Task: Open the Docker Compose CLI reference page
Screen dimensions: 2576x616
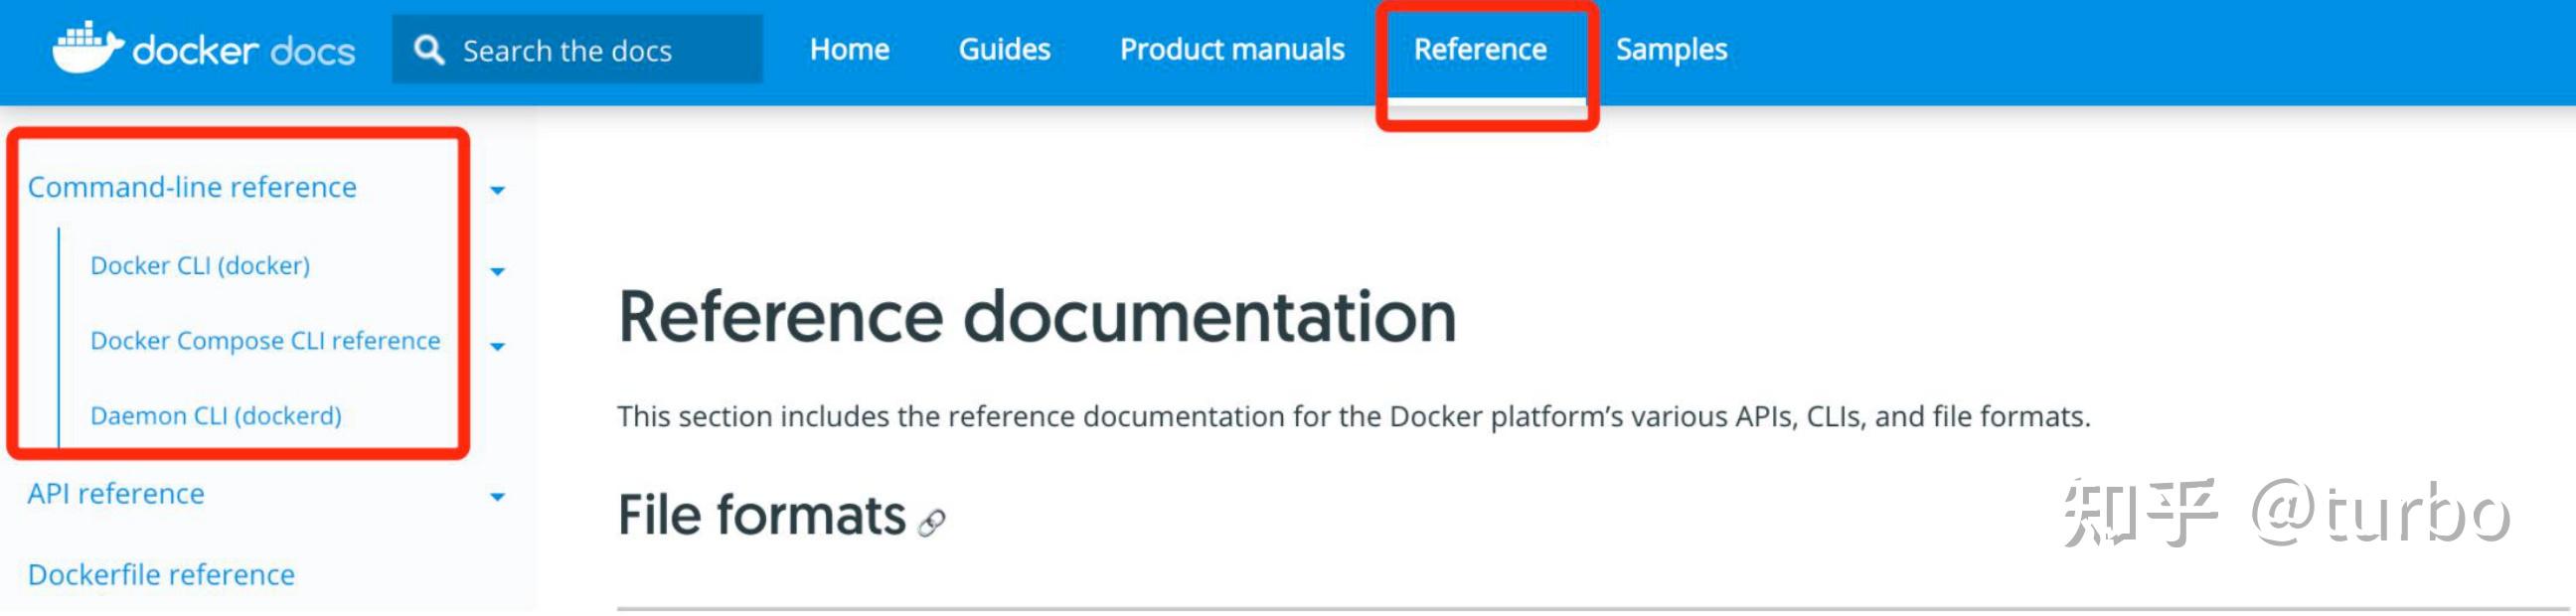Action: pos(264,341)
